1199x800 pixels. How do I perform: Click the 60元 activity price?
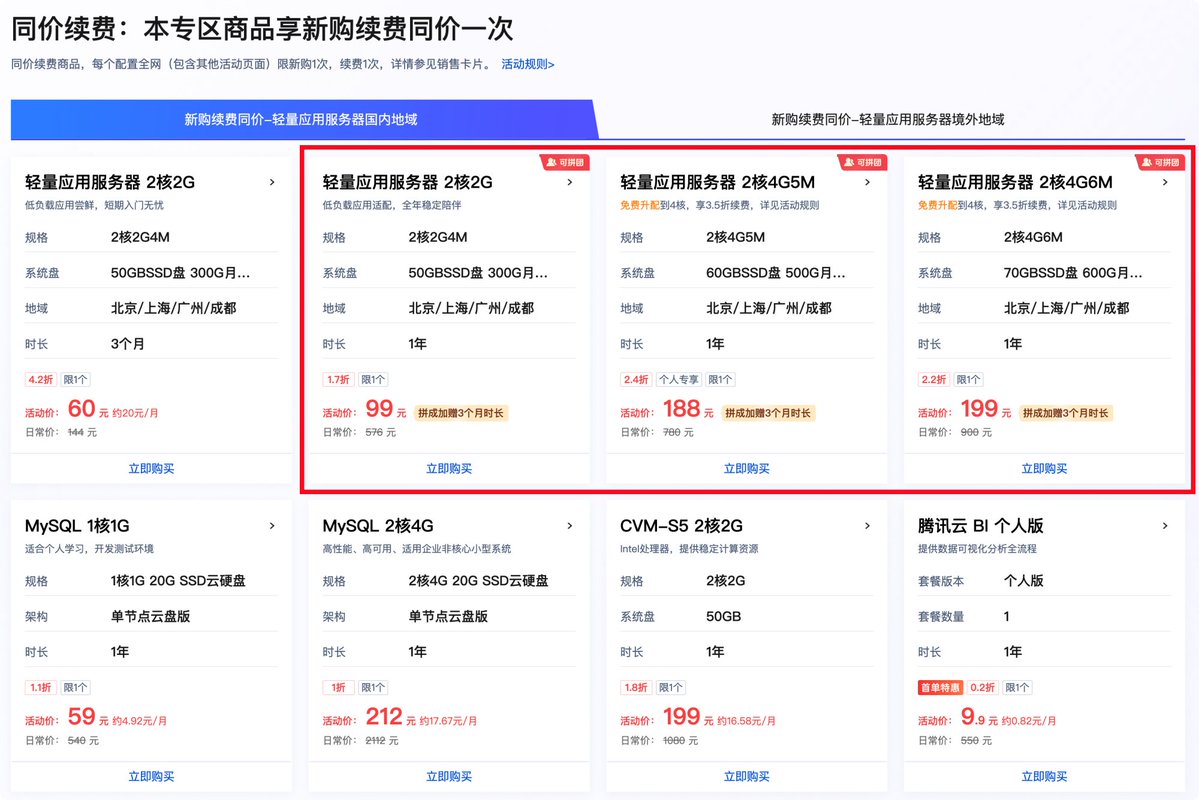pyautogui.click(x=88, y=409)
